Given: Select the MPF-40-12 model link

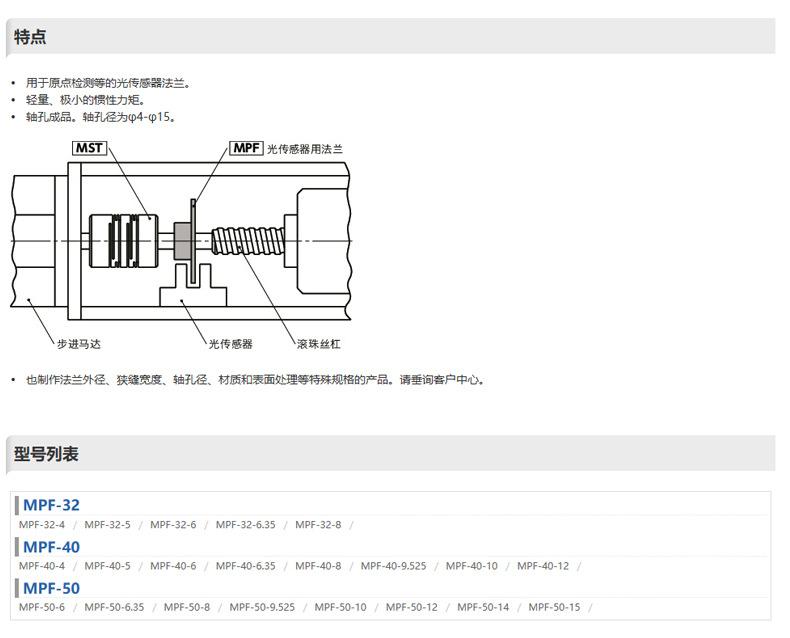Looking at the screenshot, I should 543,566.
